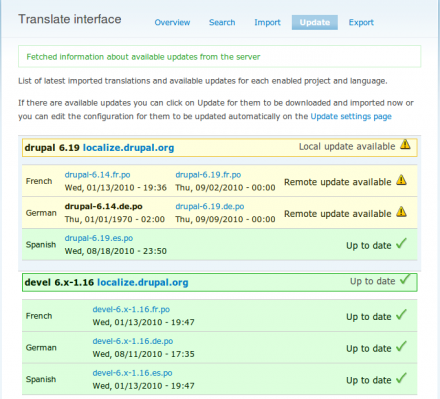The width and height of the screenshot is (440, 399).
Task: Click Up to date in devel Spanish row
Action: (369, 380)
